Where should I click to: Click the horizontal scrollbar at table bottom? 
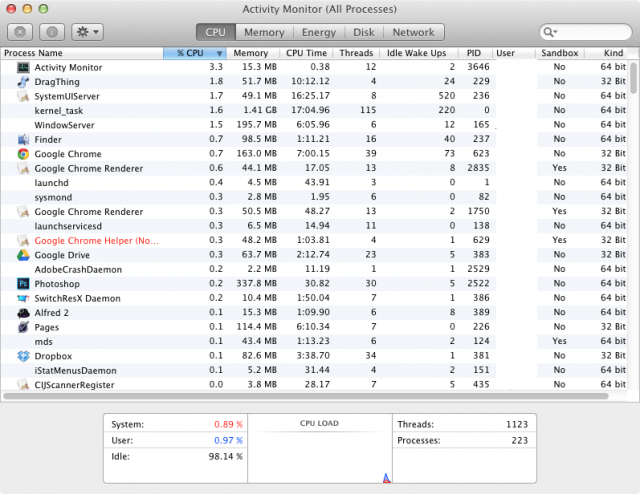tap(306, 396)
